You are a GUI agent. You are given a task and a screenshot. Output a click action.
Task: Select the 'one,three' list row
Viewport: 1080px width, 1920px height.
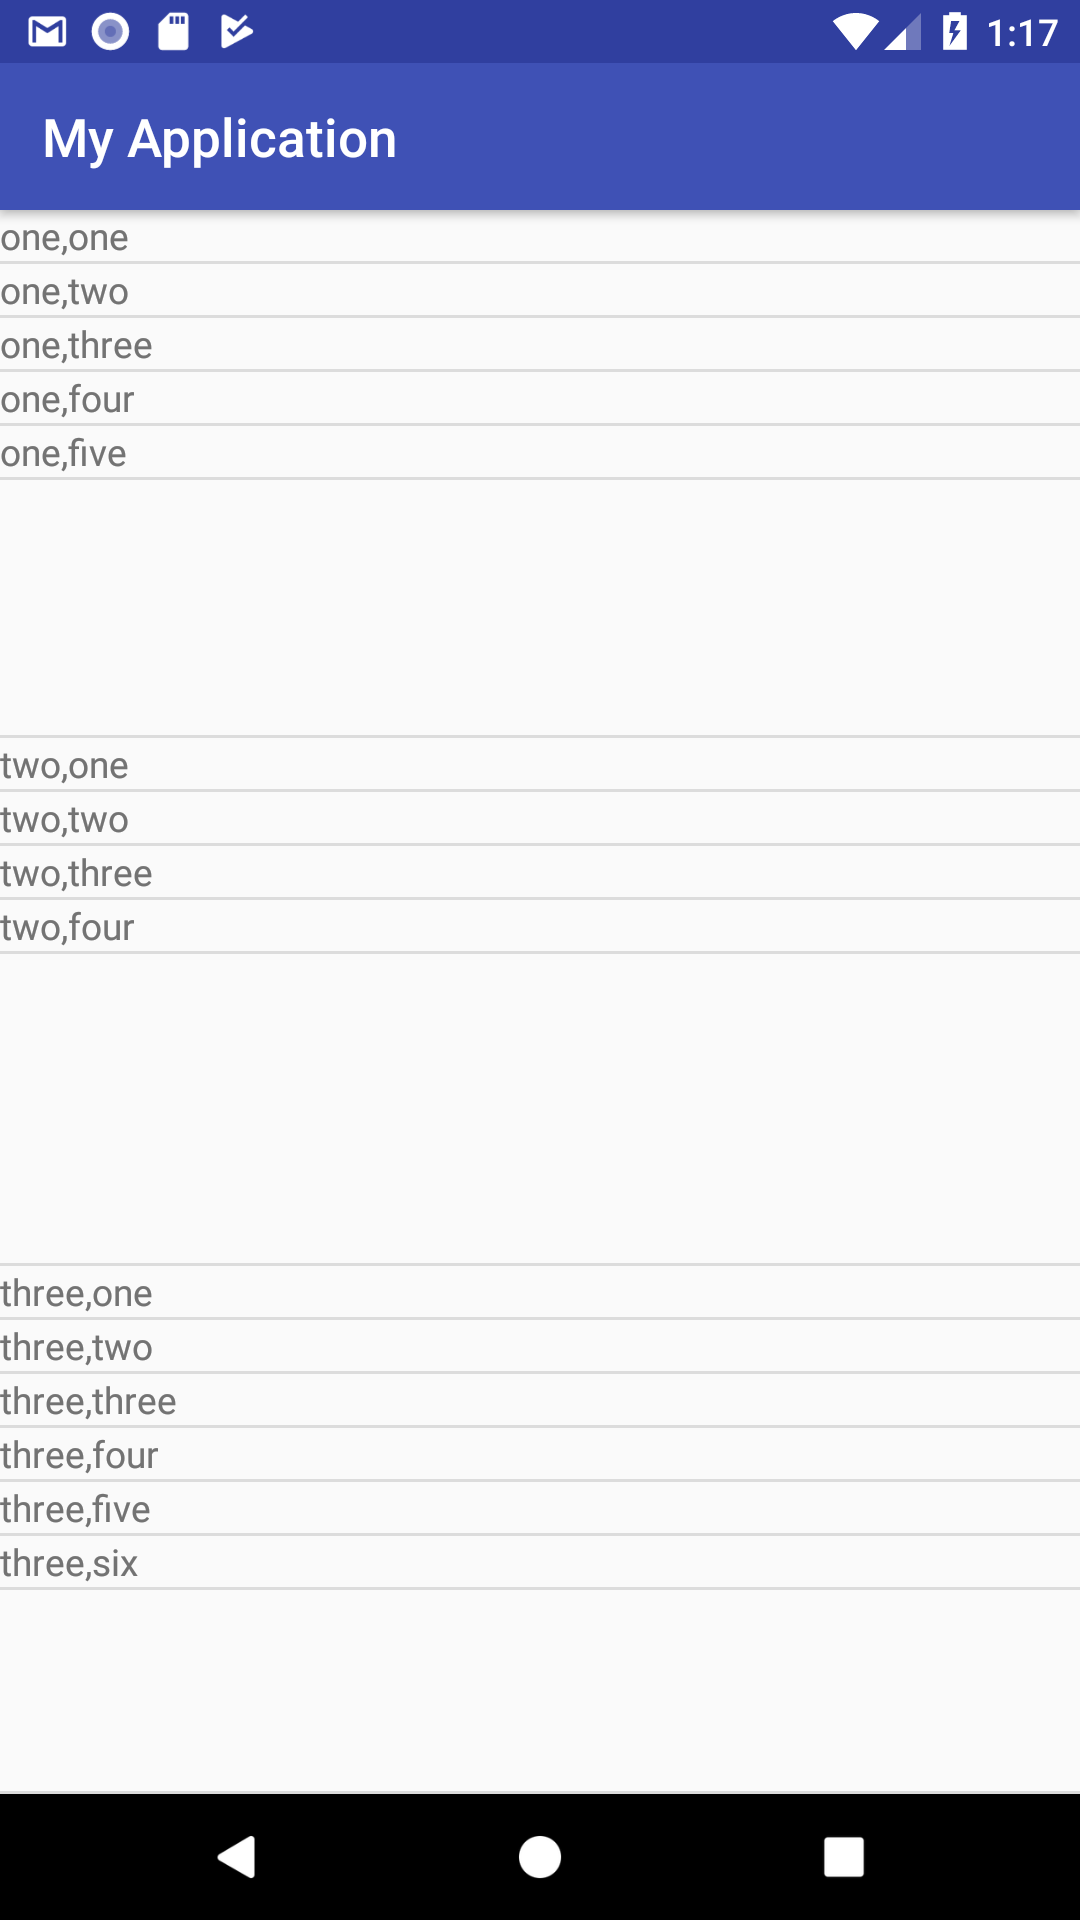click(x=540, y=345)
